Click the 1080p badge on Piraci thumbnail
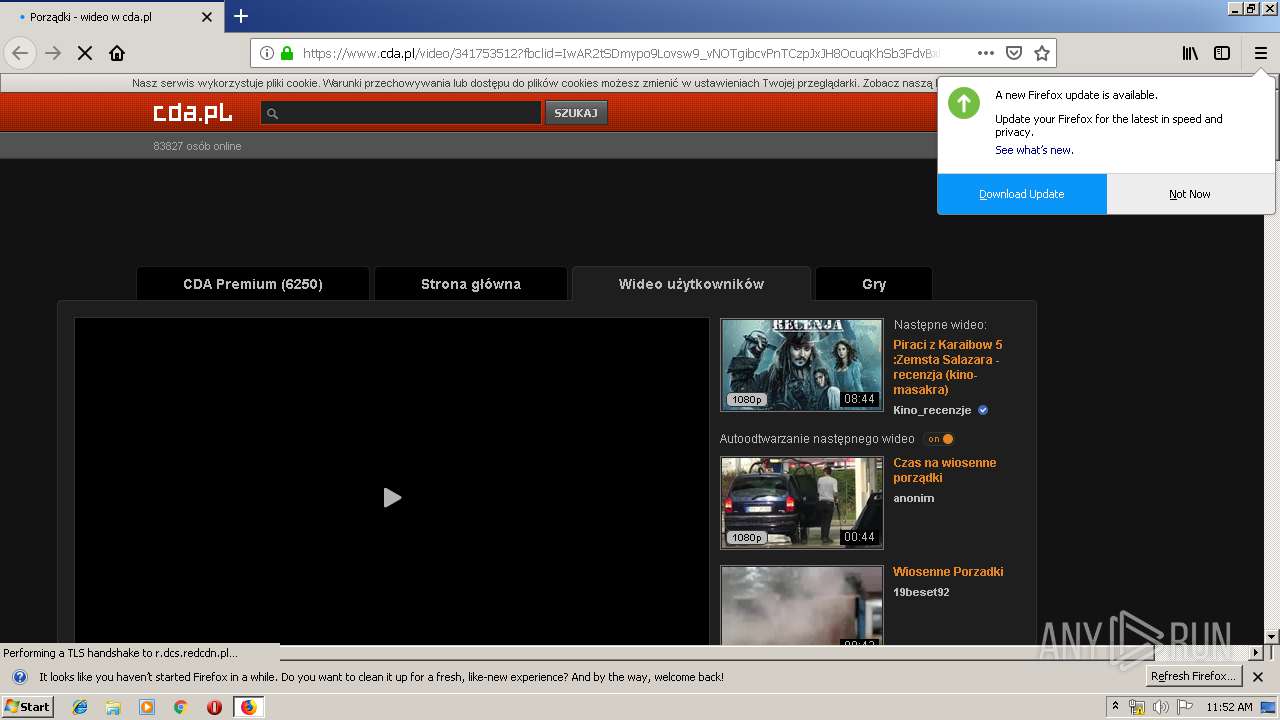The height and width of the screenshot is (720, 1280). click(x=746, y=399)
